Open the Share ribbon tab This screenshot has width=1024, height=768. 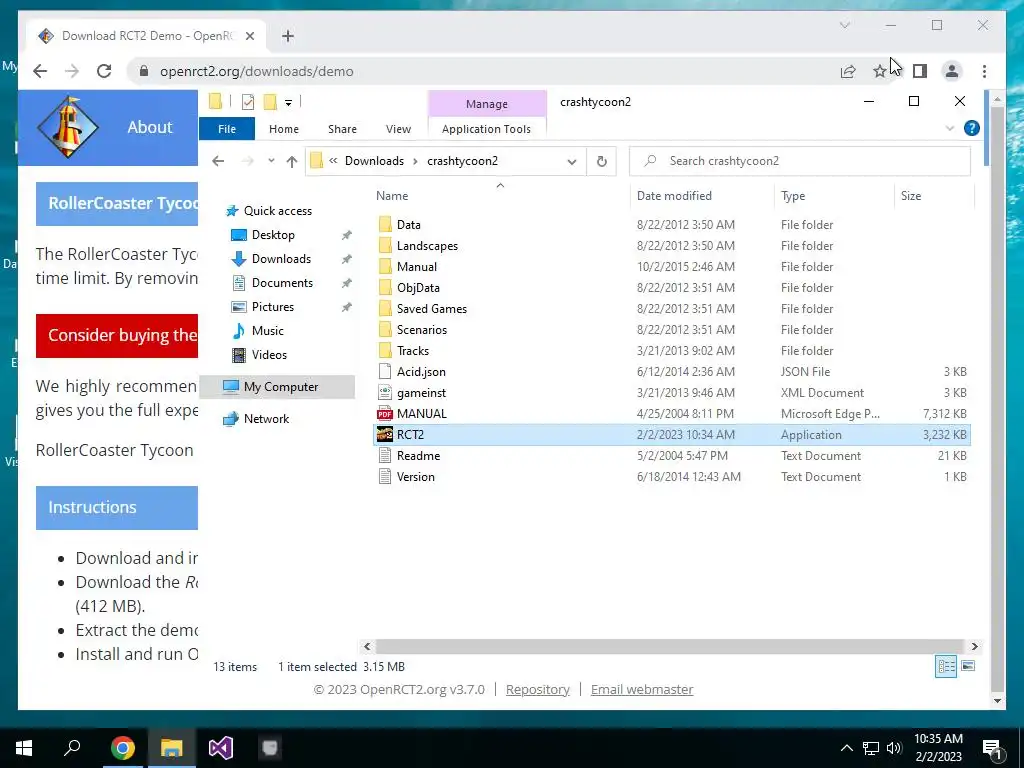click(342, 129)
